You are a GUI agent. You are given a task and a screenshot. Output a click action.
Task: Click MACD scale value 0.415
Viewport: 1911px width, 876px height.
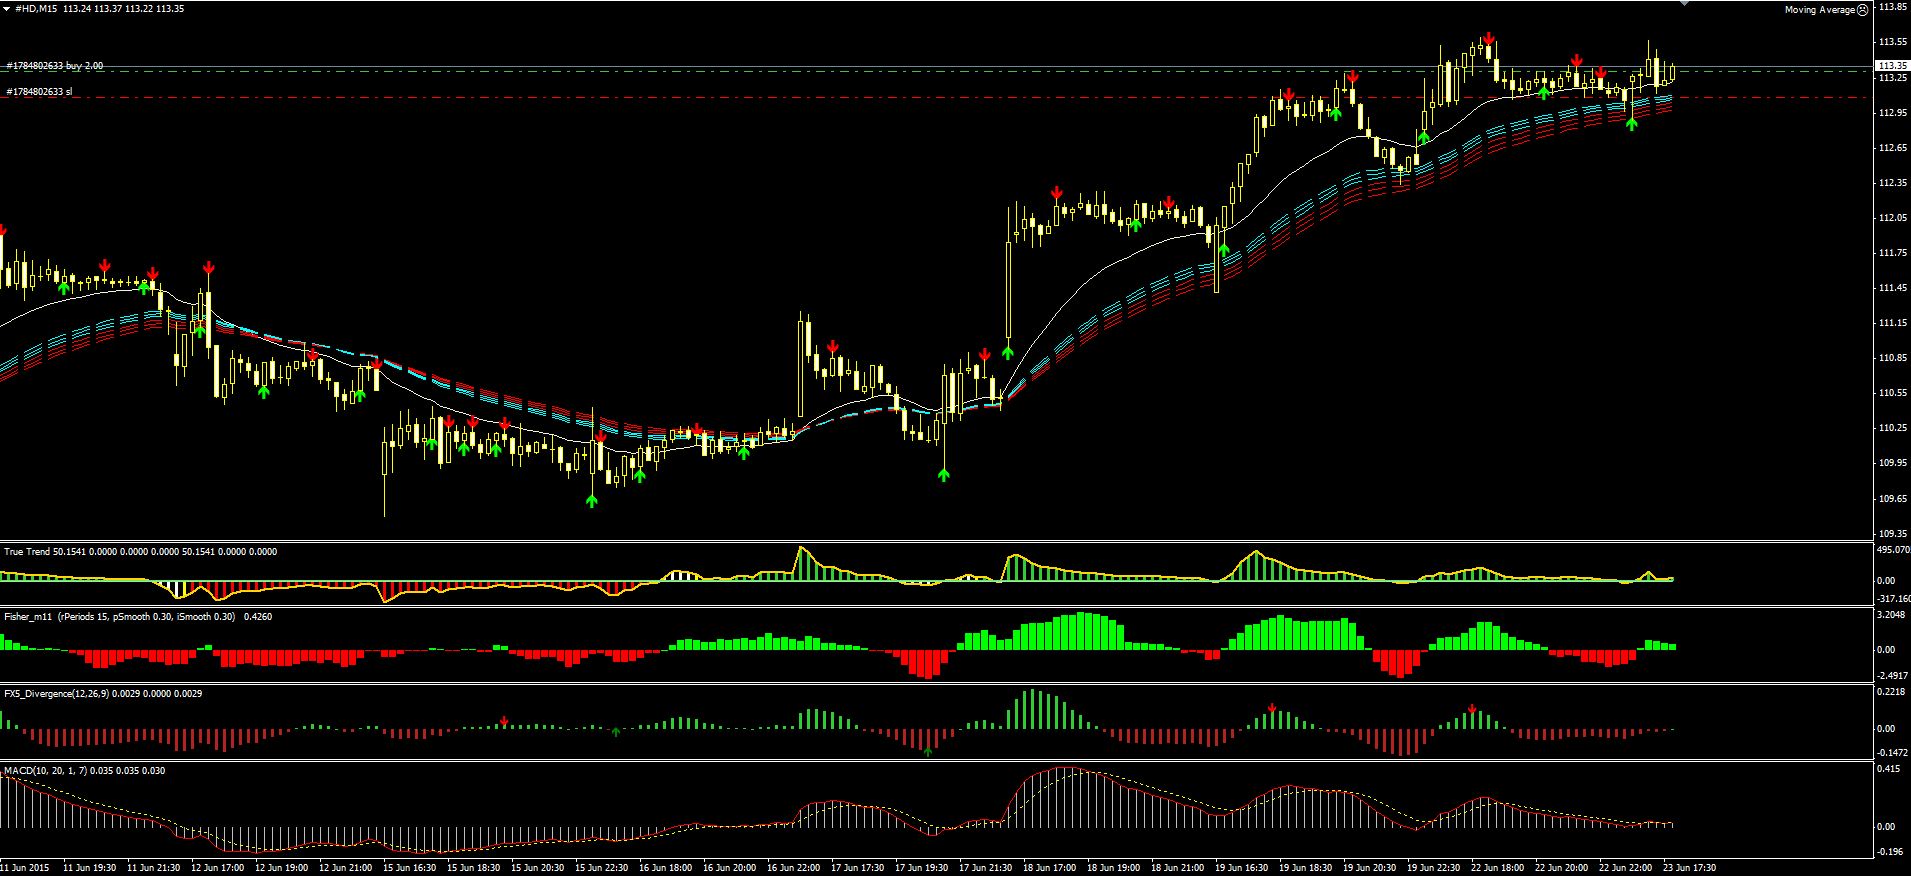coord(1888,769)
